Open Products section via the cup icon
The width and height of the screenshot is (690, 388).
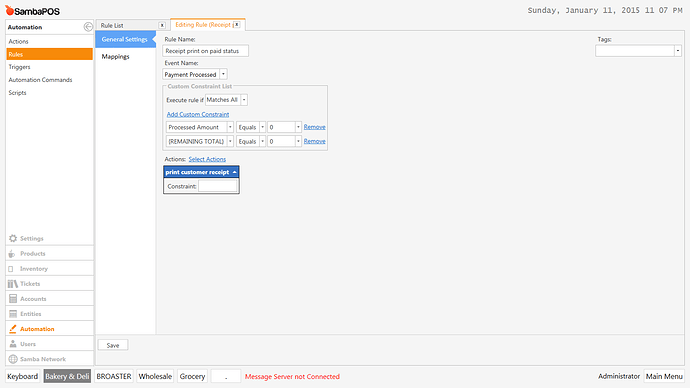(12, 254)
